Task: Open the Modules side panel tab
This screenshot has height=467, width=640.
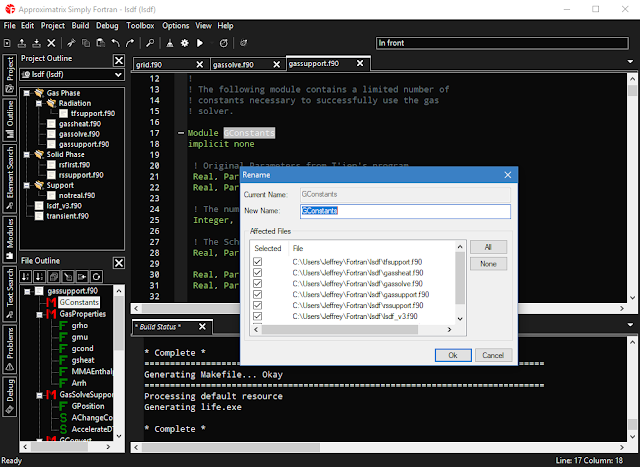Action: point(9,239)
